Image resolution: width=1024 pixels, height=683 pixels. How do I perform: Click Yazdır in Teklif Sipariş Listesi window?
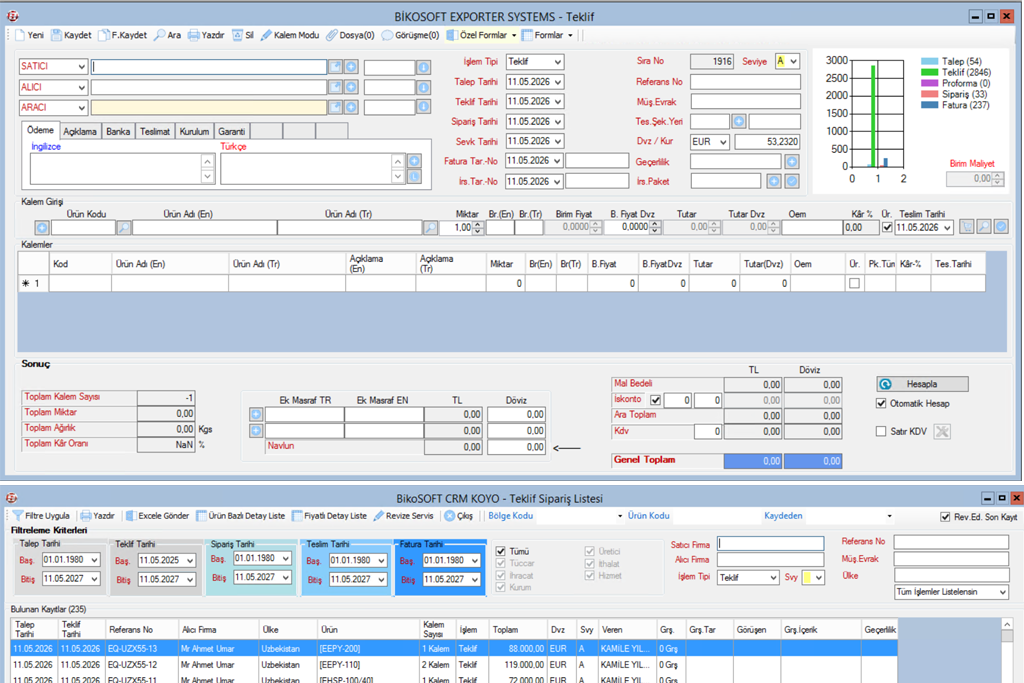click(97, 516)
